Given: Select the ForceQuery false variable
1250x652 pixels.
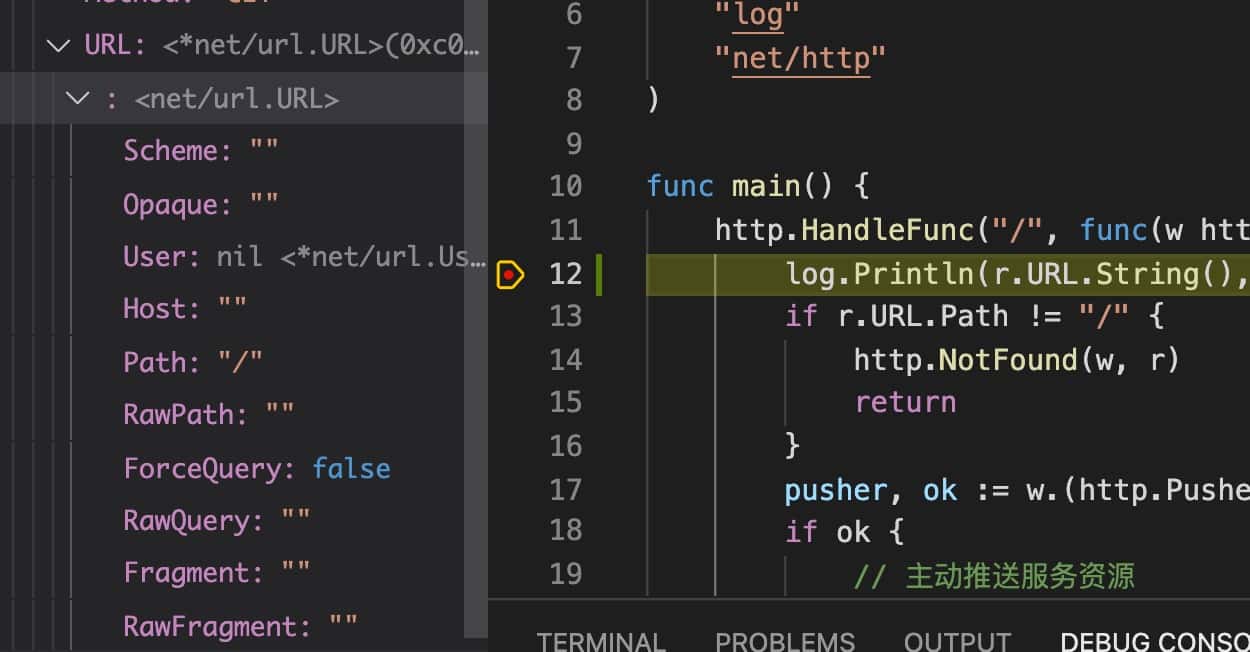Looking at the screenshot, I should coord(244,468).
